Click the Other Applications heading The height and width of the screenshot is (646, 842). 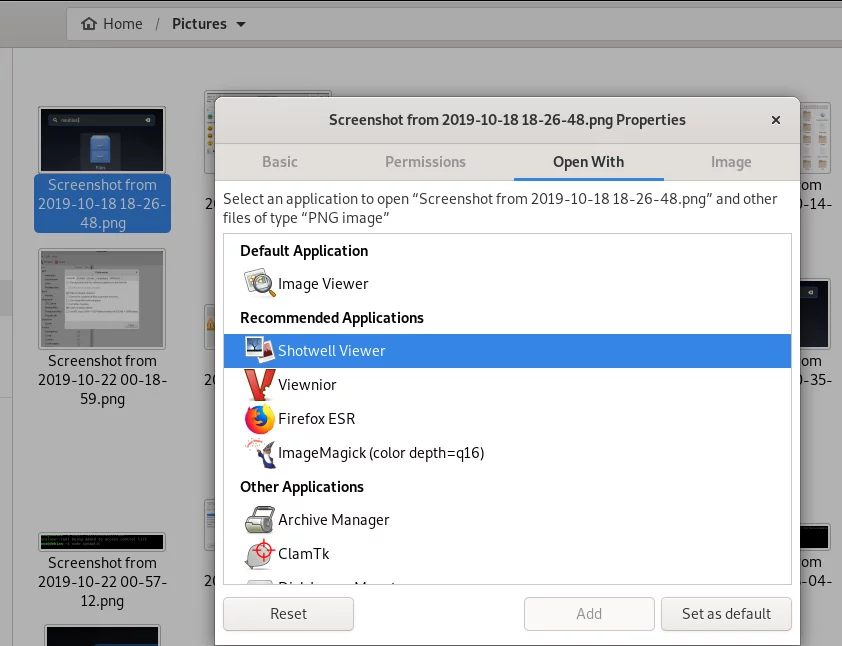(302, 487)
